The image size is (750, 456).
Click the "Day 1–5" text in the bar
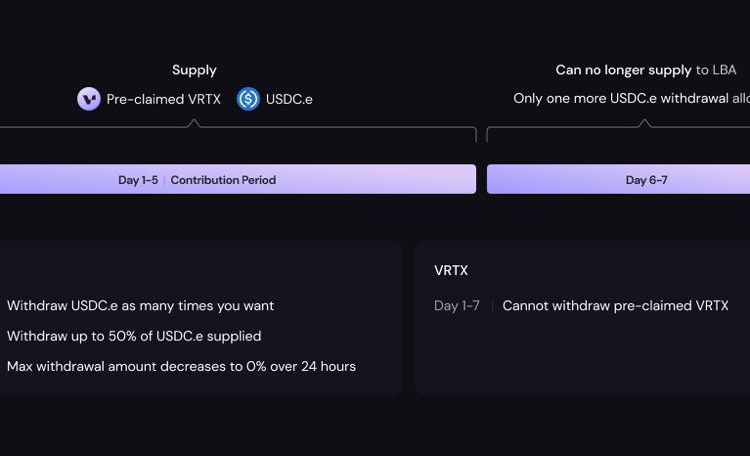(x=138, y=180)
